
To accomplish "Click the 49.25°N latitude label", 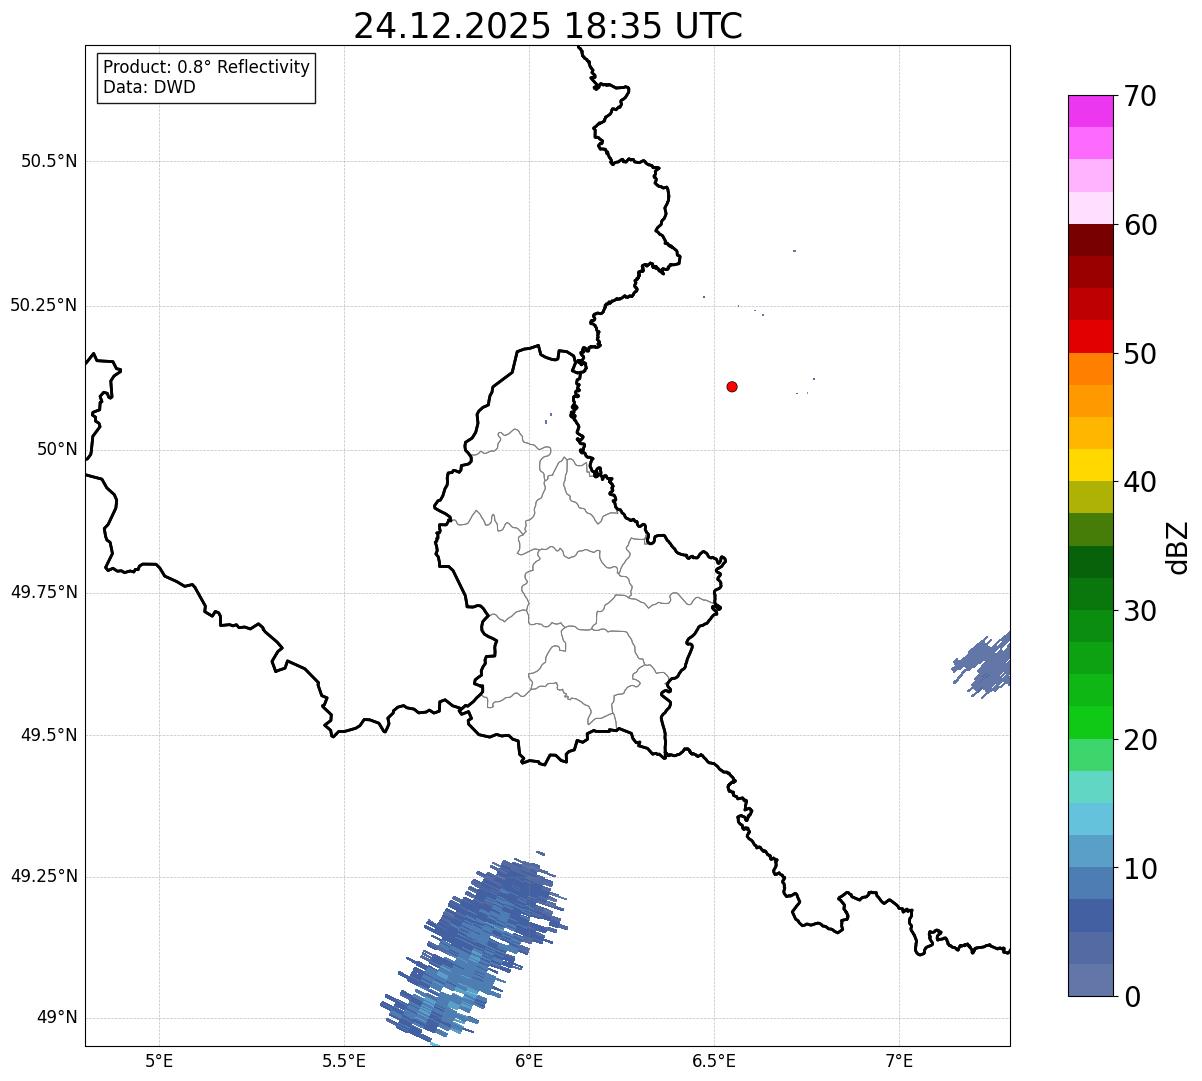I will (44, 877).
